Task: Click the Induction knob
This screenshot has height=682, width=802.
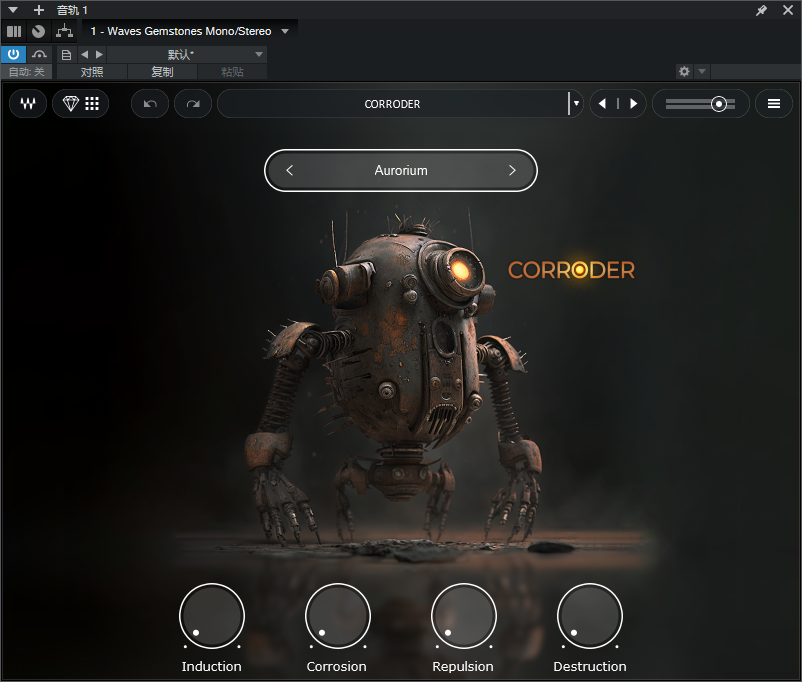Action: coord(212,616)
